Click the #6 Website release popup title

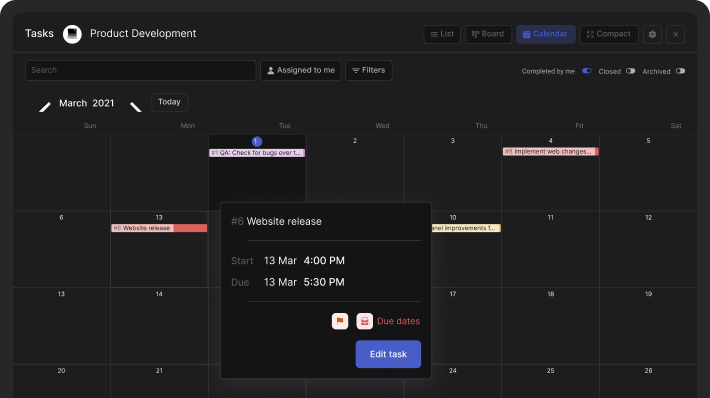pos(276,221)
